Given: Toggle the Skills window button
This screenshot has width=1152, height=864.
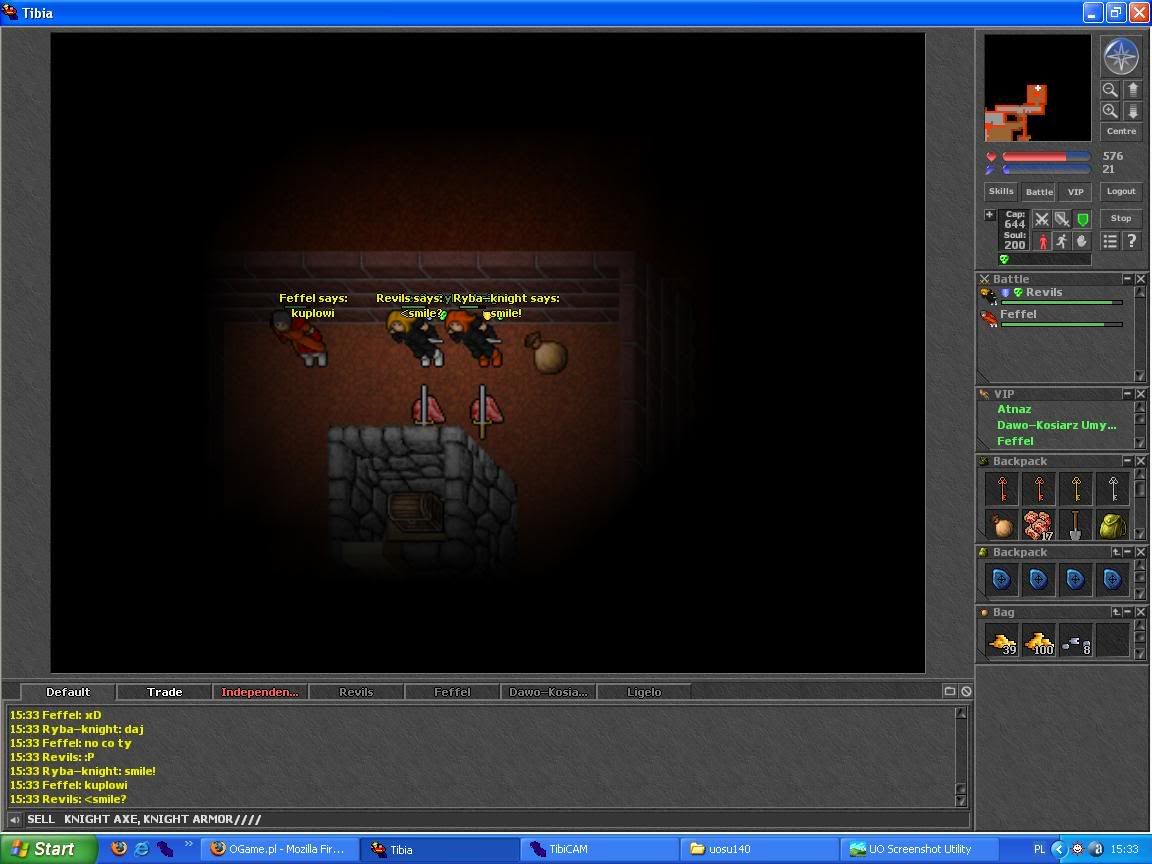Looking at the screenshot, I should [1001, 191].
